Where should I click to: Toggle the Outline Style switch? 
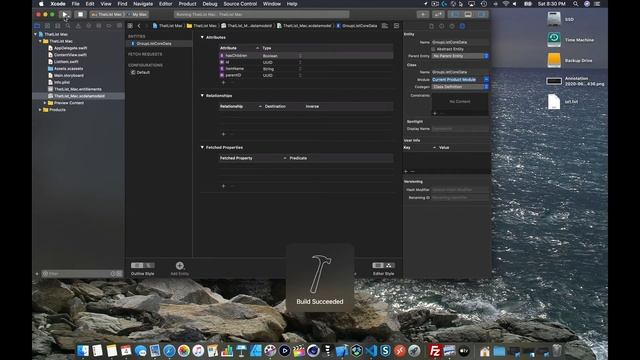click(142, 265)
